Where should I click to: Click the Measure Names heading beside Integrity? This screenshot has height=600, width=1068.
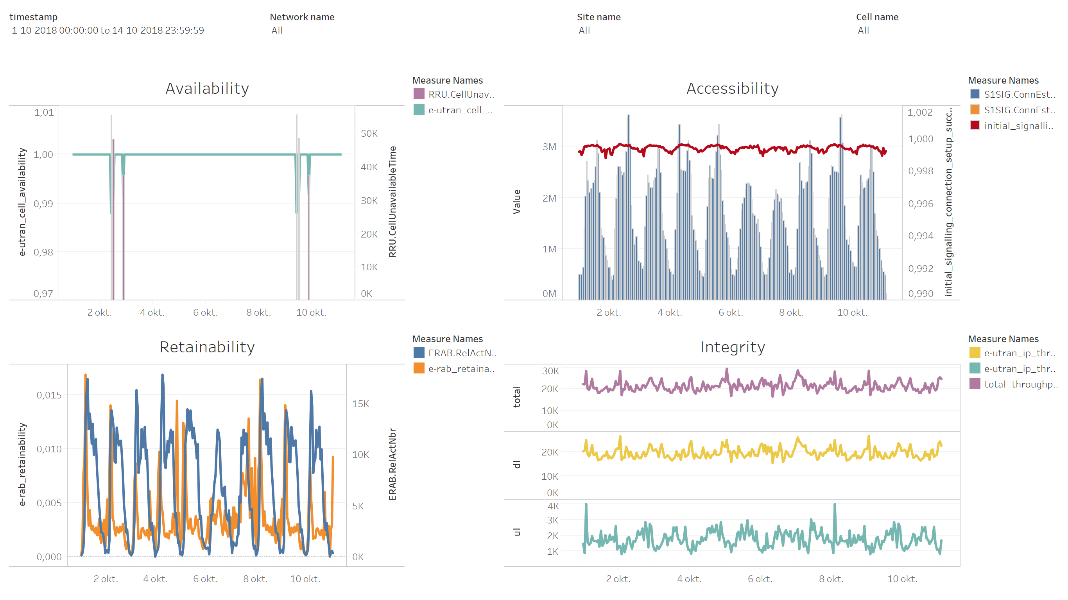point(1003,339)
